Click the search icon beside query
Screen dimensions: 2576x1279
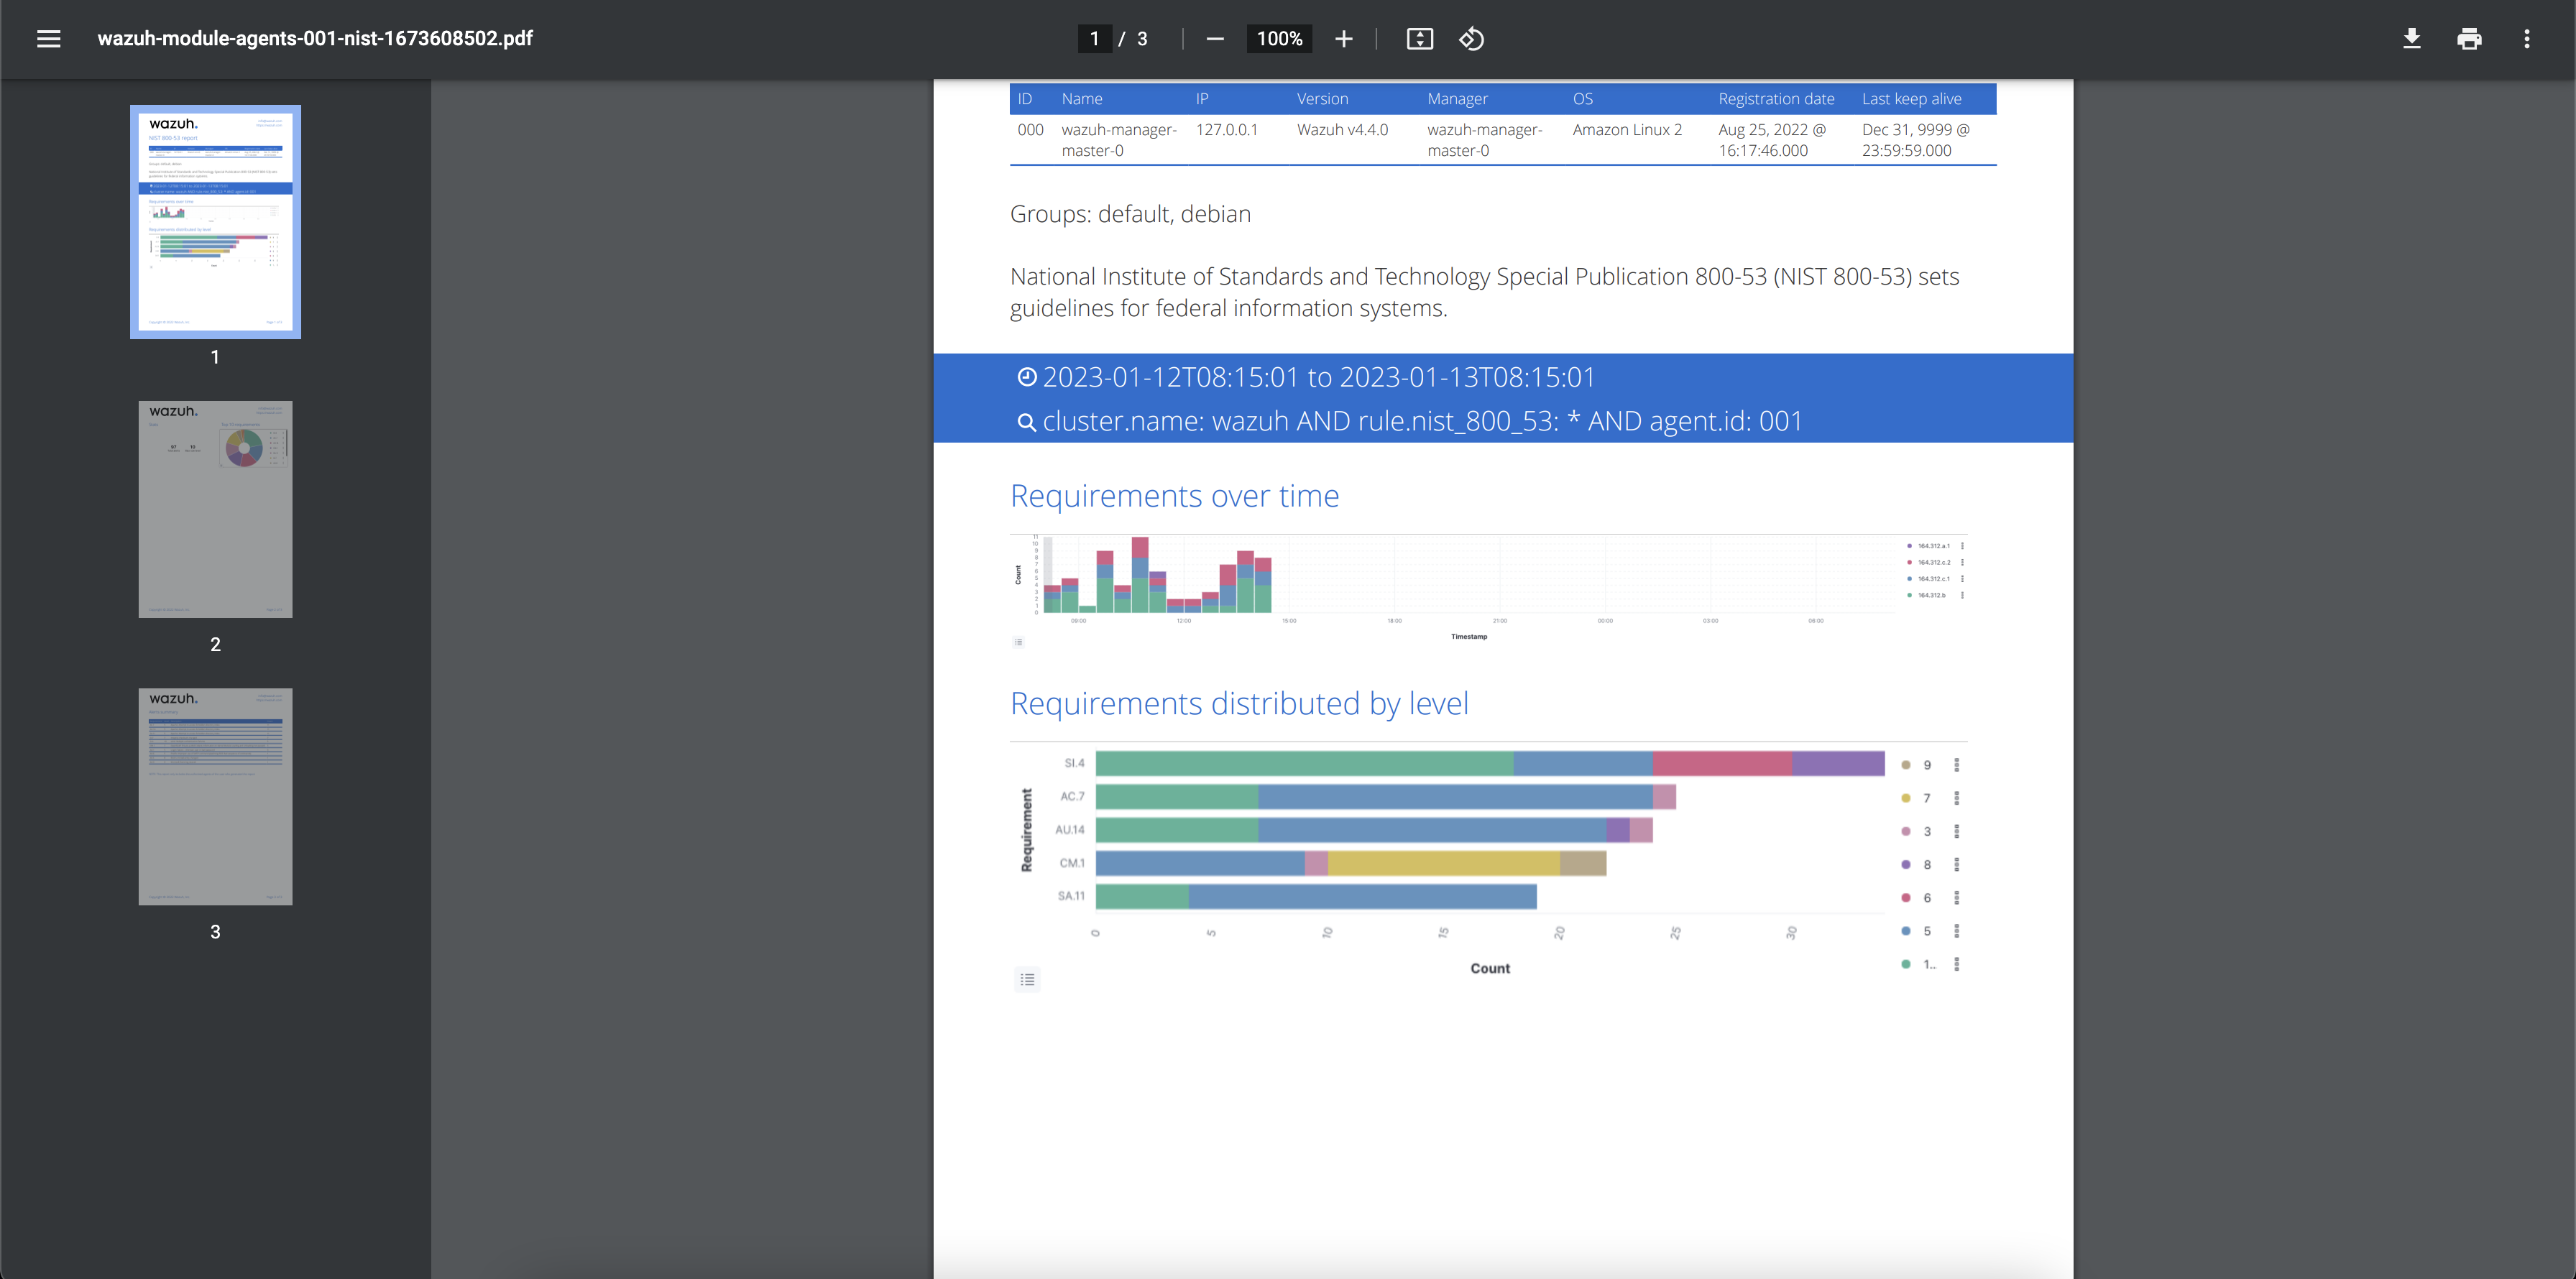1026,422
